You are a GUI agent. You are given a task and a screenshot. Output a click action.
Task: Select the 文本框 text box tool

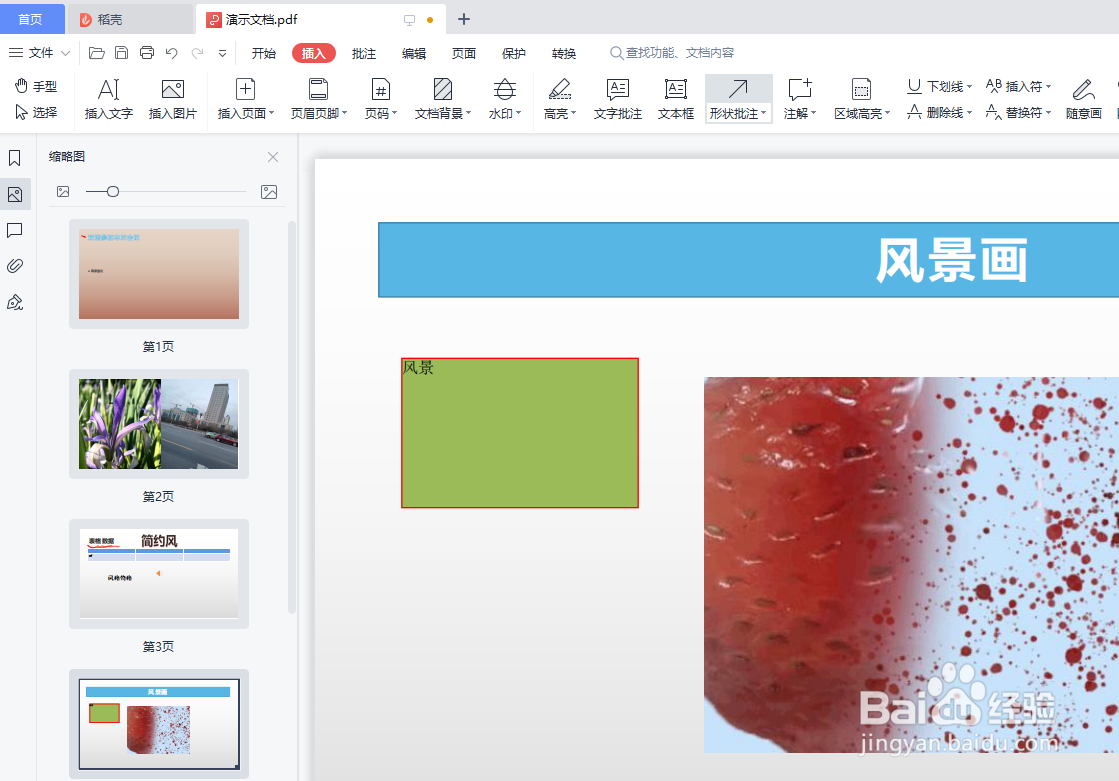(676, 98)
